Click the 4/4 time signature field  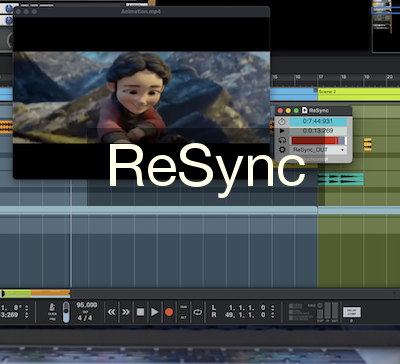coord(85,318)
